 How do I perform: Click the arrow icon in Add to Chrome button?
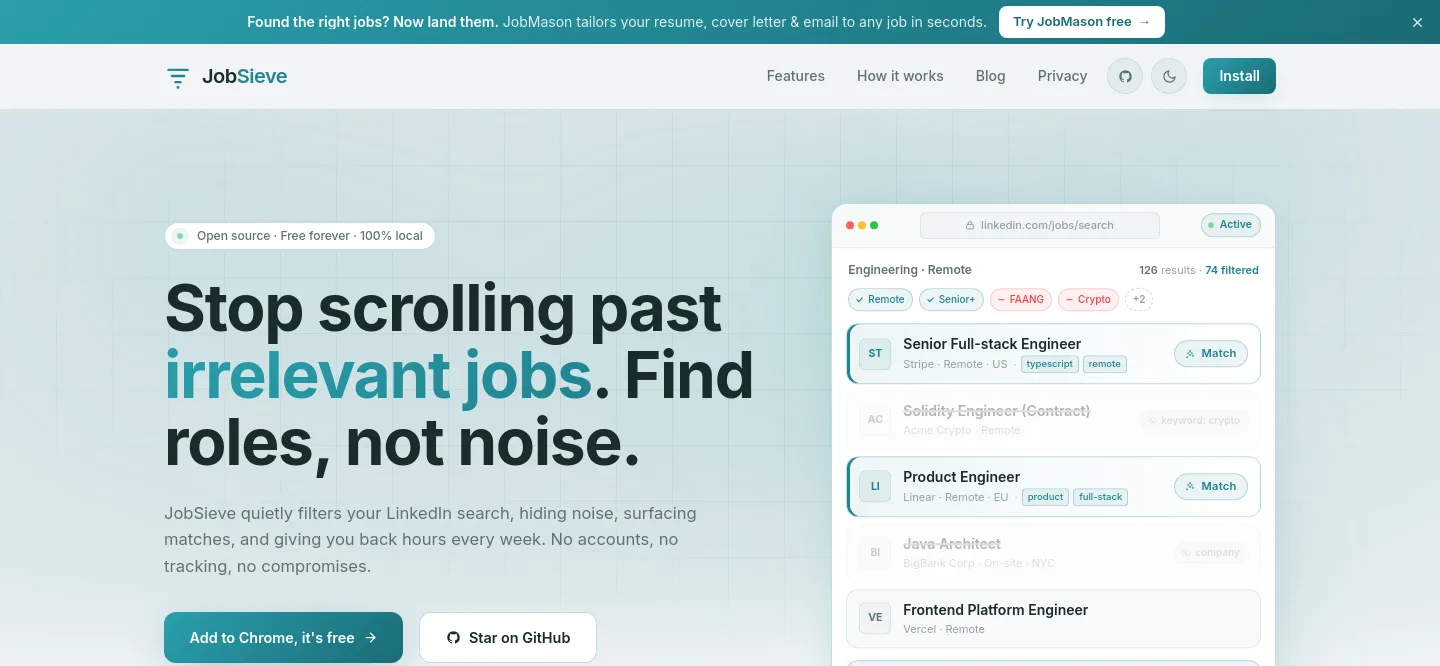(371, 638)
